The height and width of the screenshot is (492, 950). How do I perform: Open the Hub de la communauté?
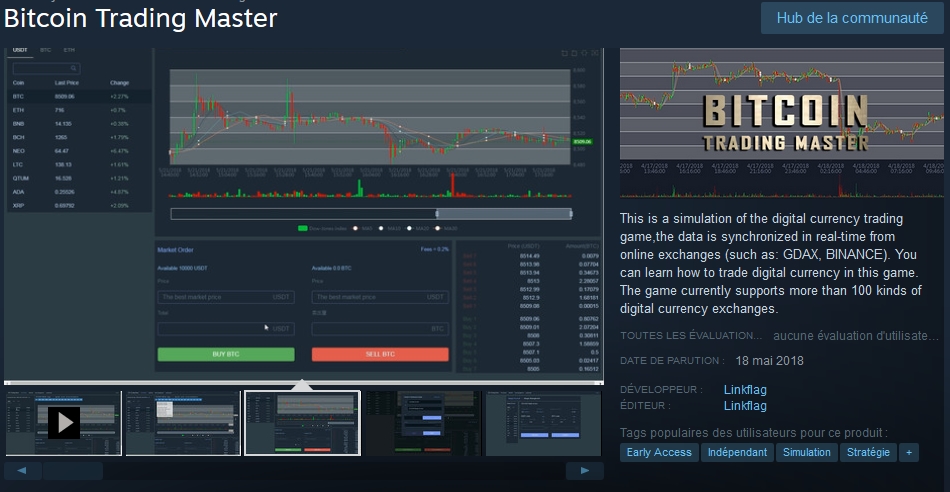[x=852, y=18]
